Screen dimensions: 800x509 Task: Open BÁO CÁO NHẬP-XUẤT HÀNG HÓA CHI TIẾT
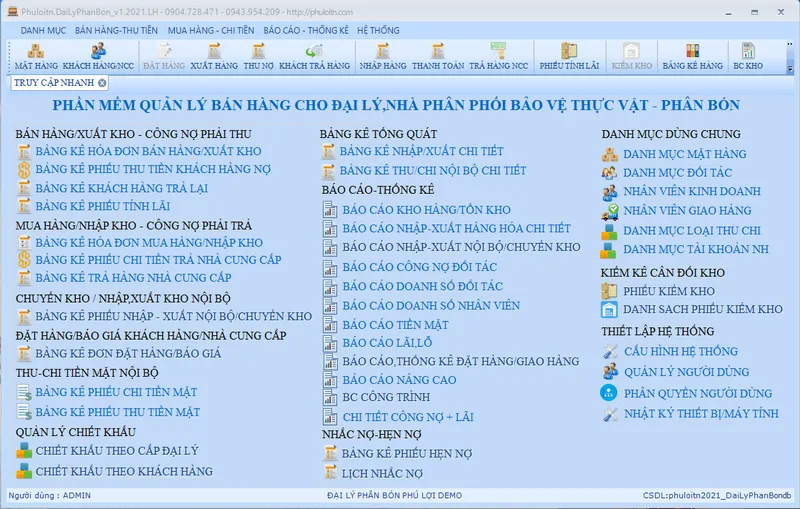[457, 228]
